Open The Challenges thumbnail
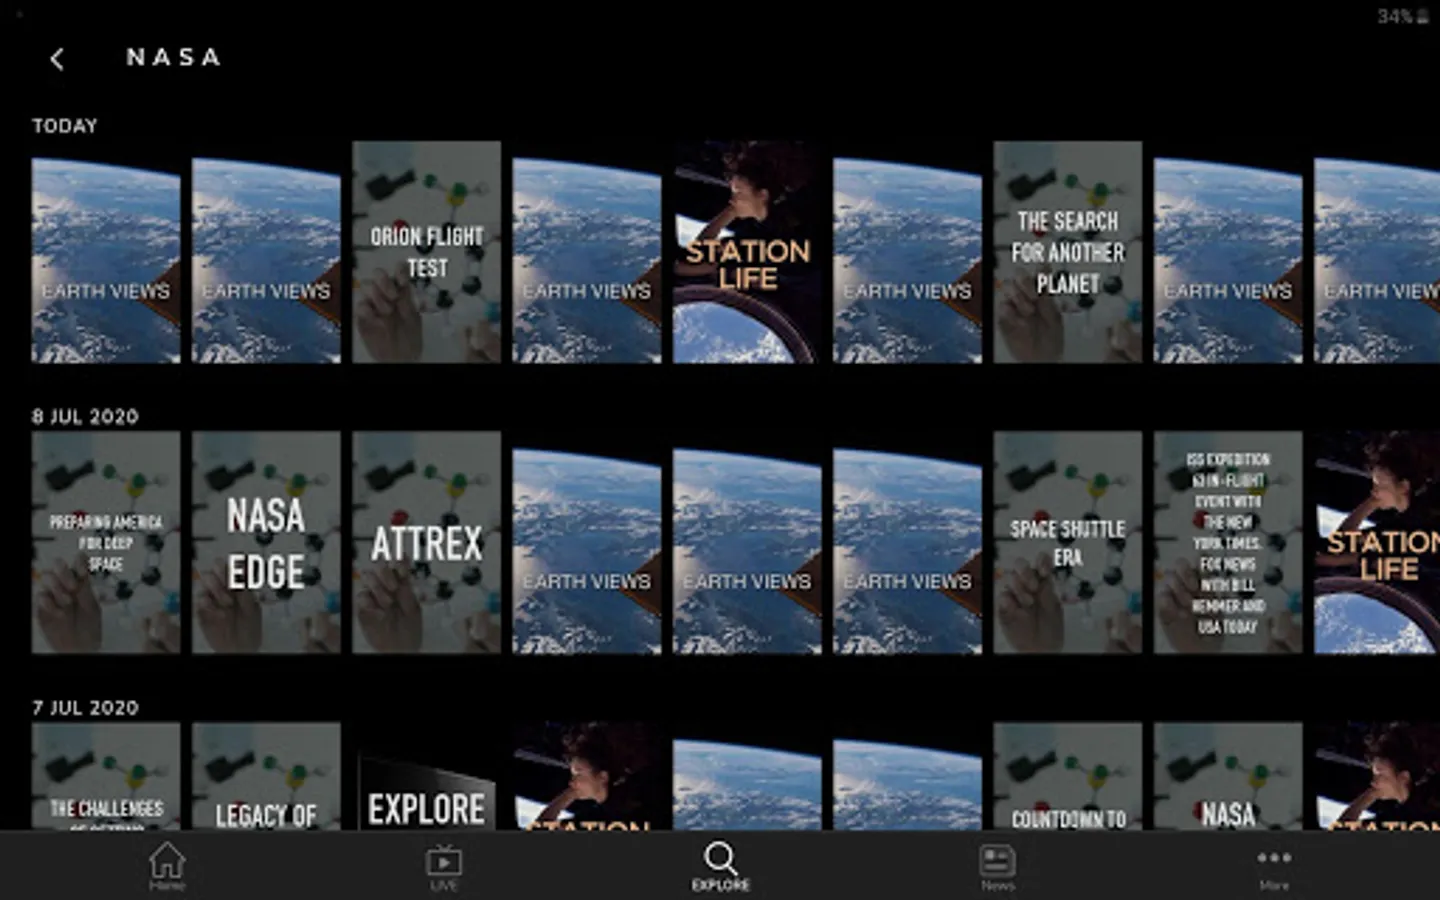 point(106,776)
